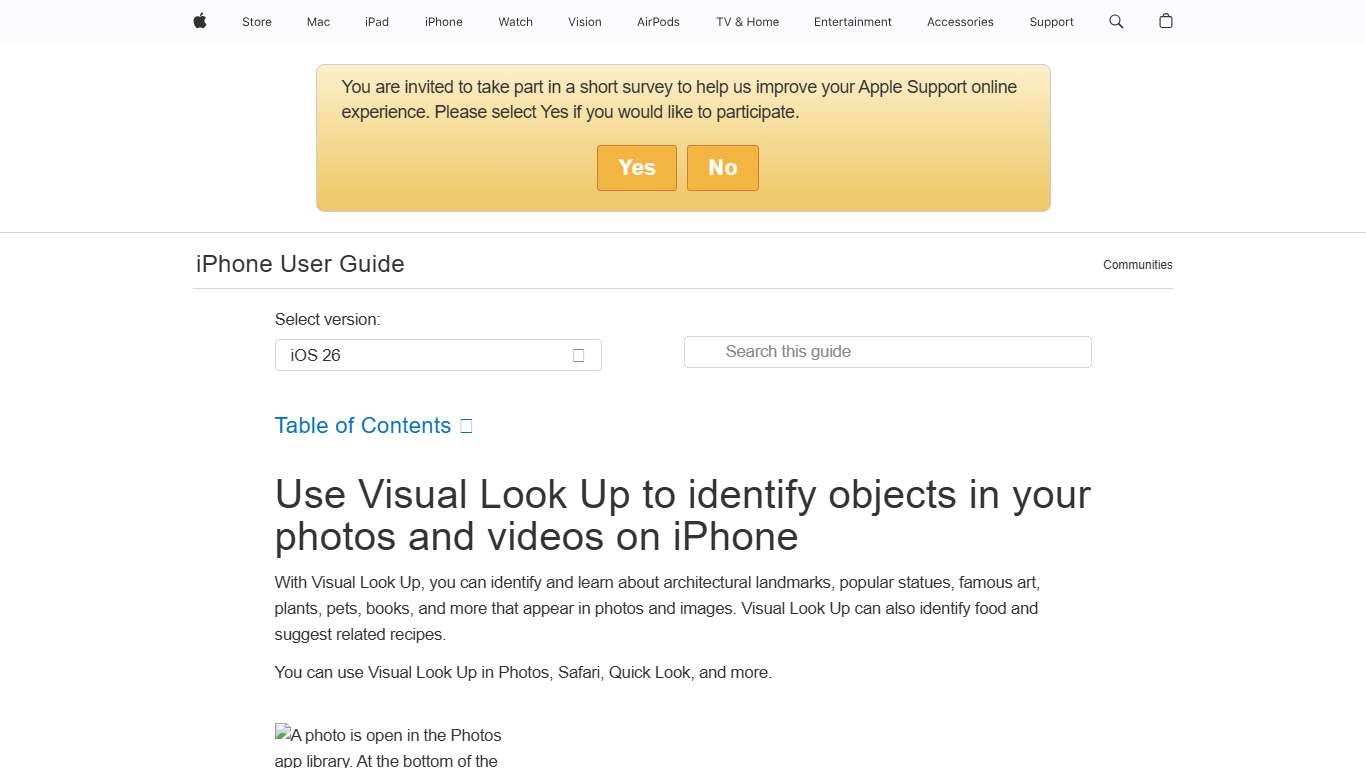Expand the Table of Contents
This screenshot has height=768, width=1366.
362,425
